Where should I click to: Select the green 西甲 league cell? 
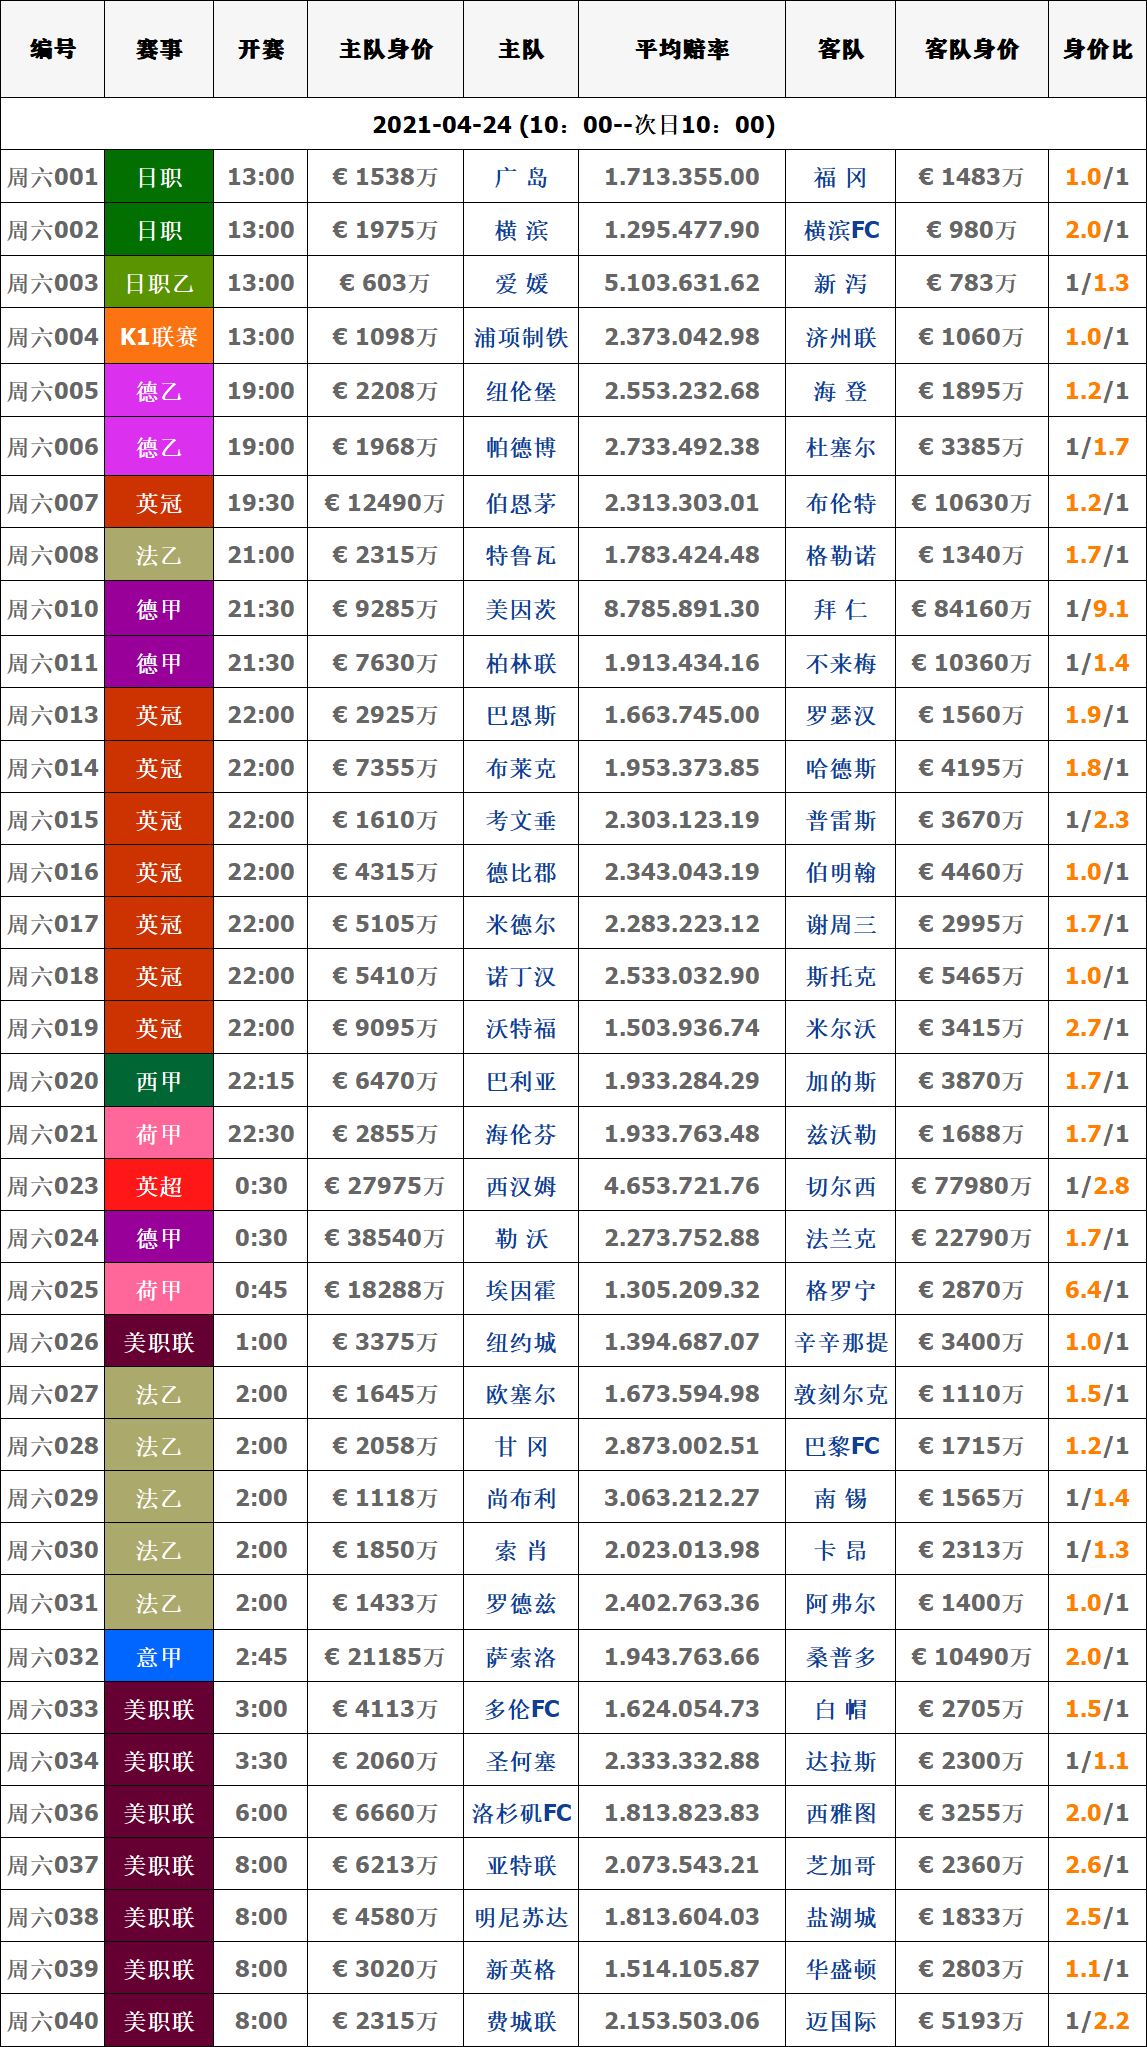[159, 1081]
